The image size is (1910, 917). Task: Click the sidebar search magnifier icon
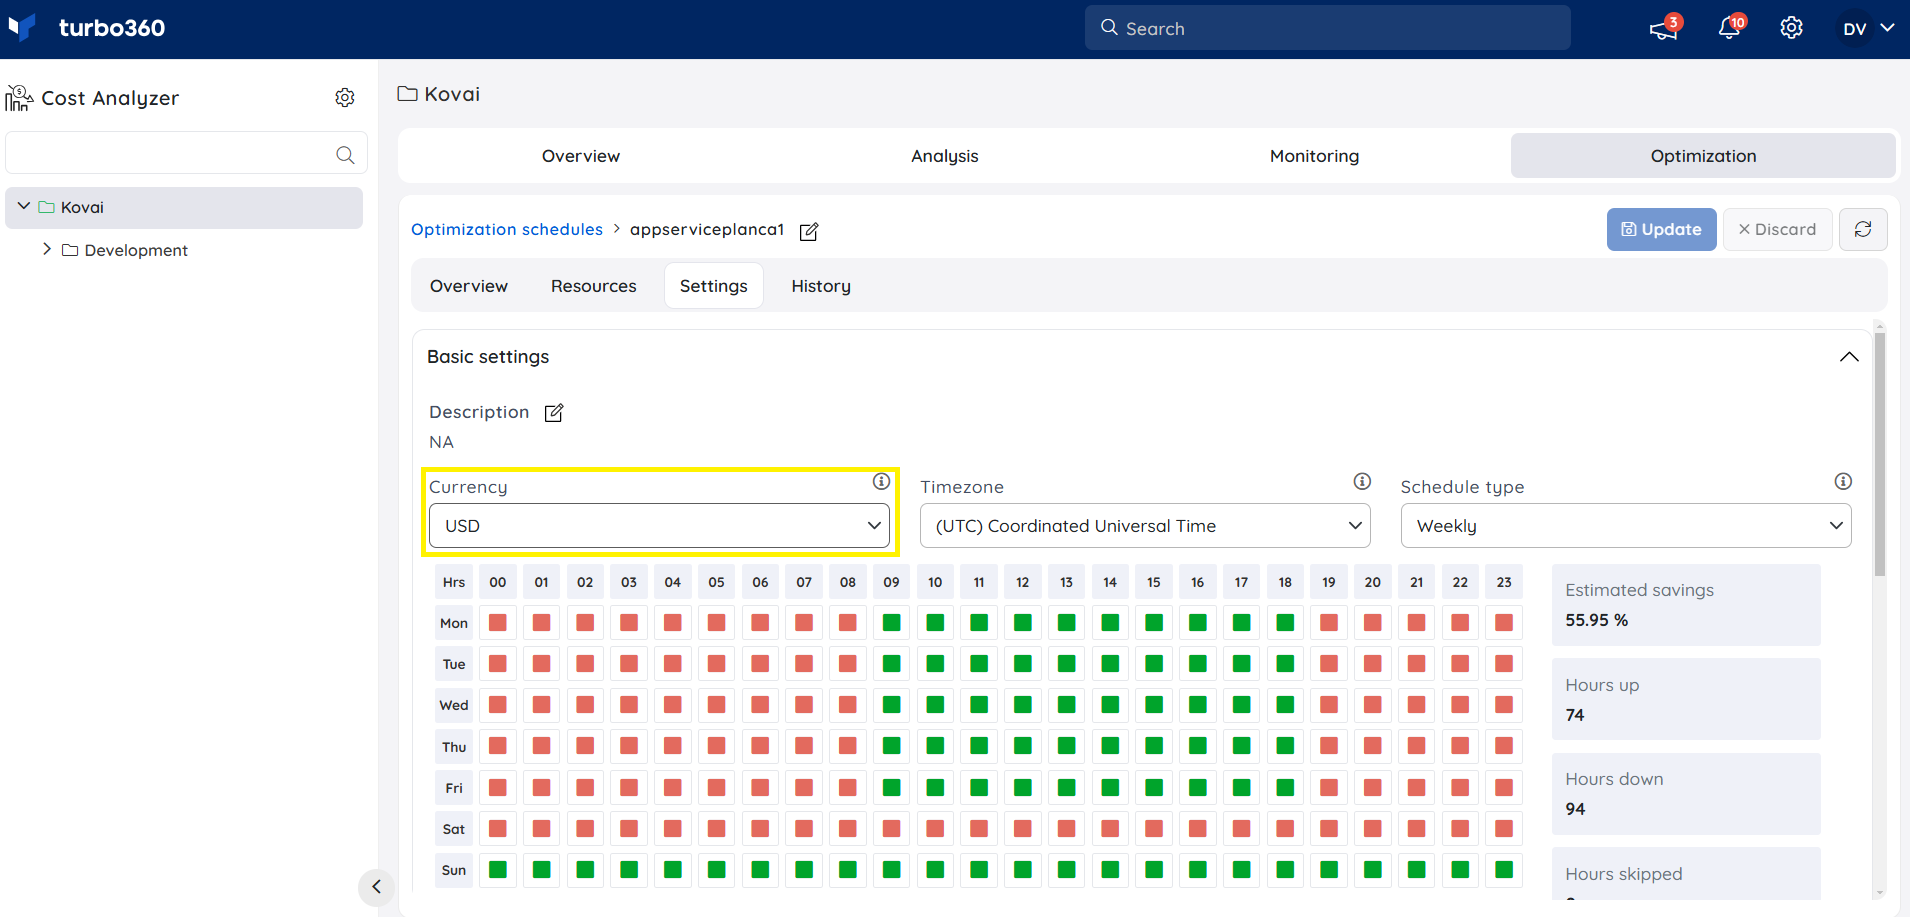click(x=345, y=154)
